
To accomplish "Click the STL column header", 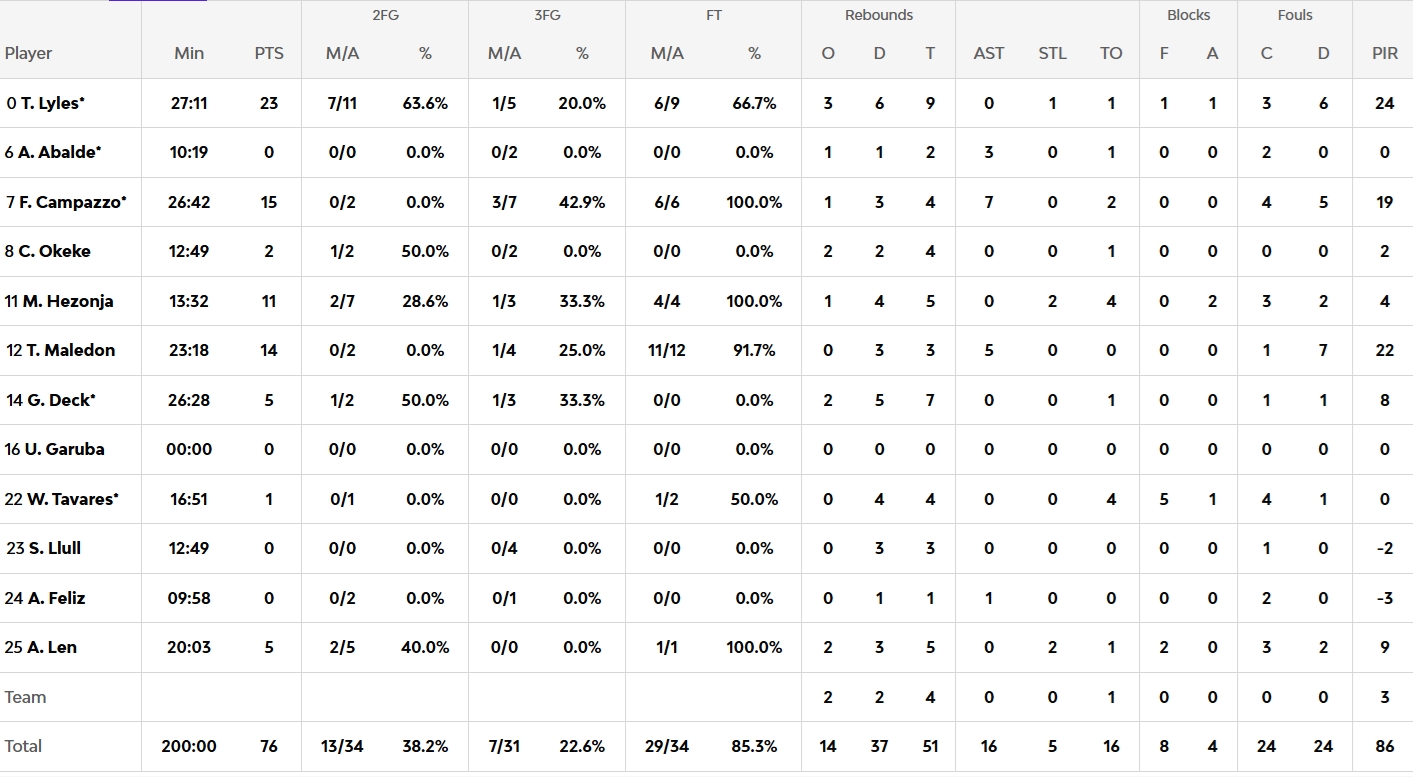I will (1052, 53).
